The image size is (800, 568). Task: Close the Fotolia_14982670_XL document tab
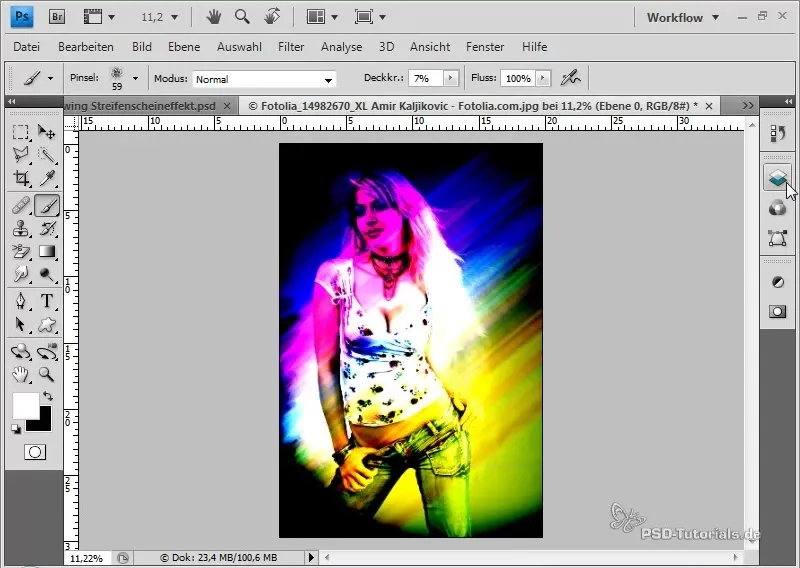coord(709,106)
